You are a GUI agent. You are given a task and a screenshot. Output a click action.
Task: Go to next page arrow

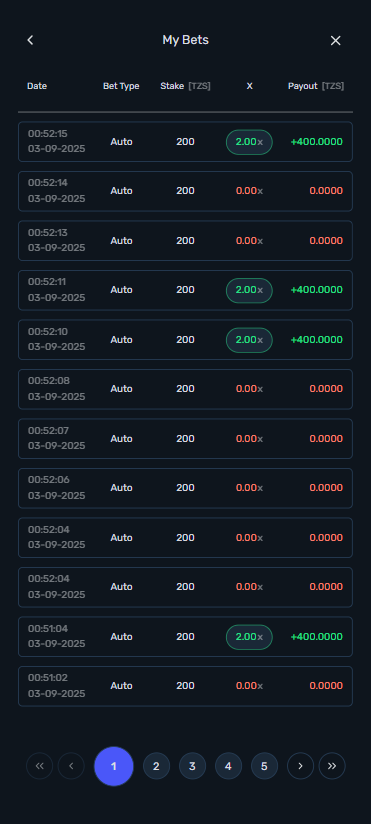click(301, 766)
